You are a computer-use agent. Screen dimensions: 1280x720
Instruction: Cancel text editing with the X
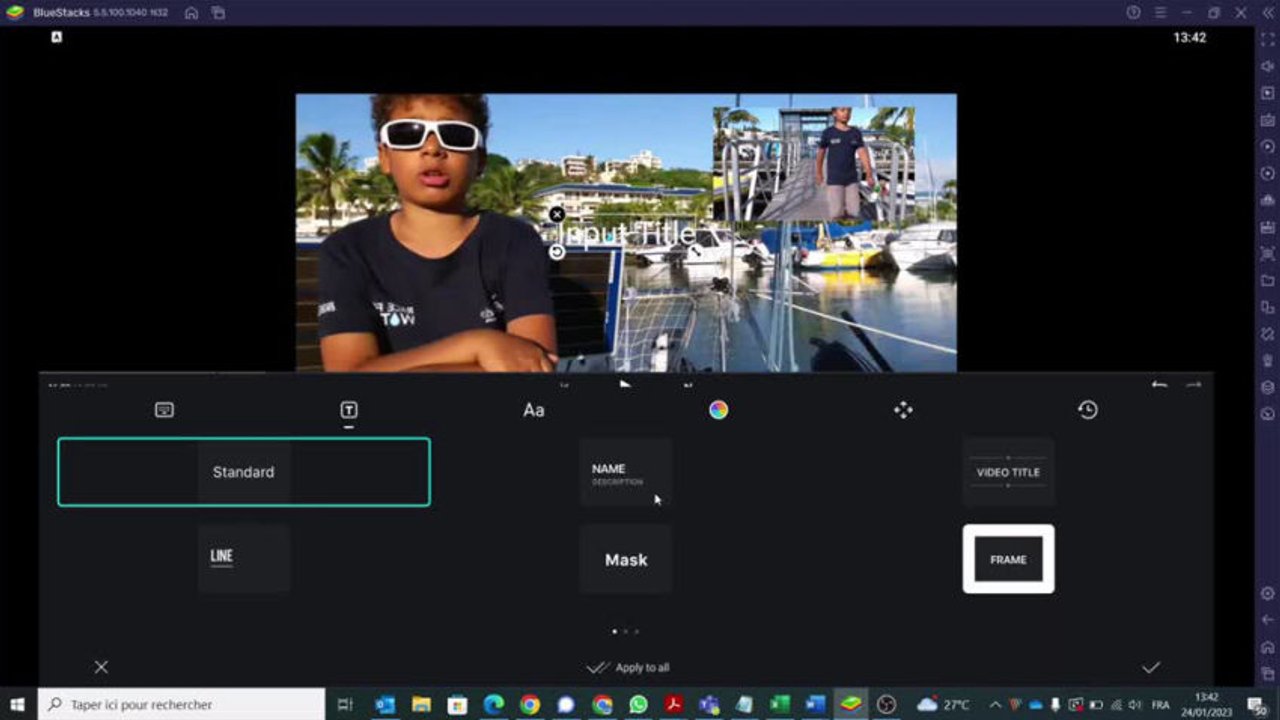pos(101,667)
